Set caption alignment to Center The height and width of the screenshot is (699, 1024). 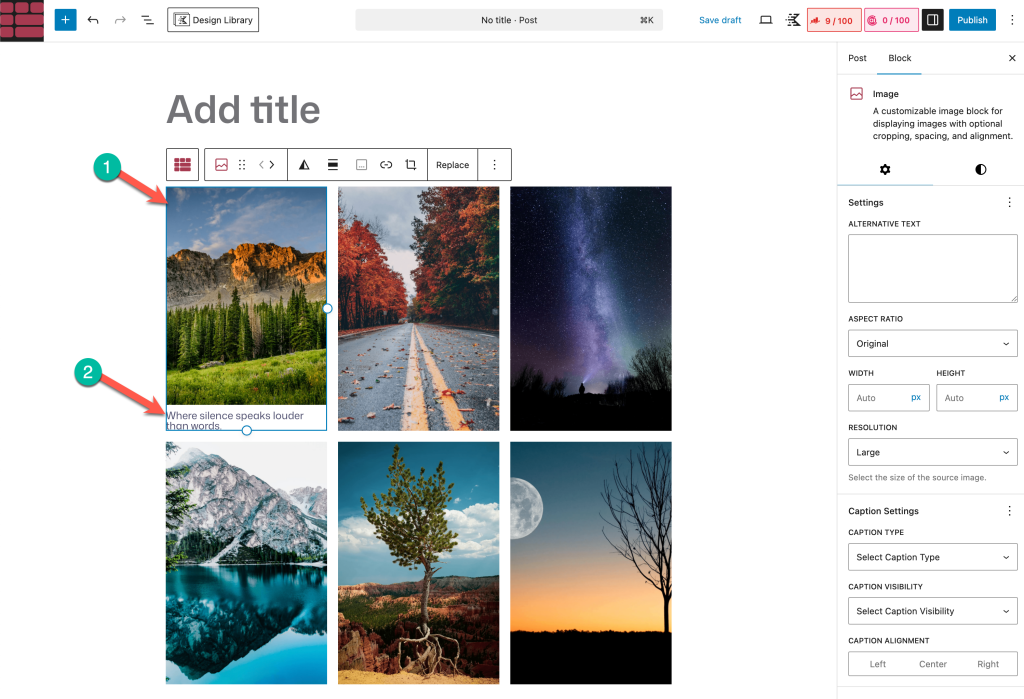932,664
